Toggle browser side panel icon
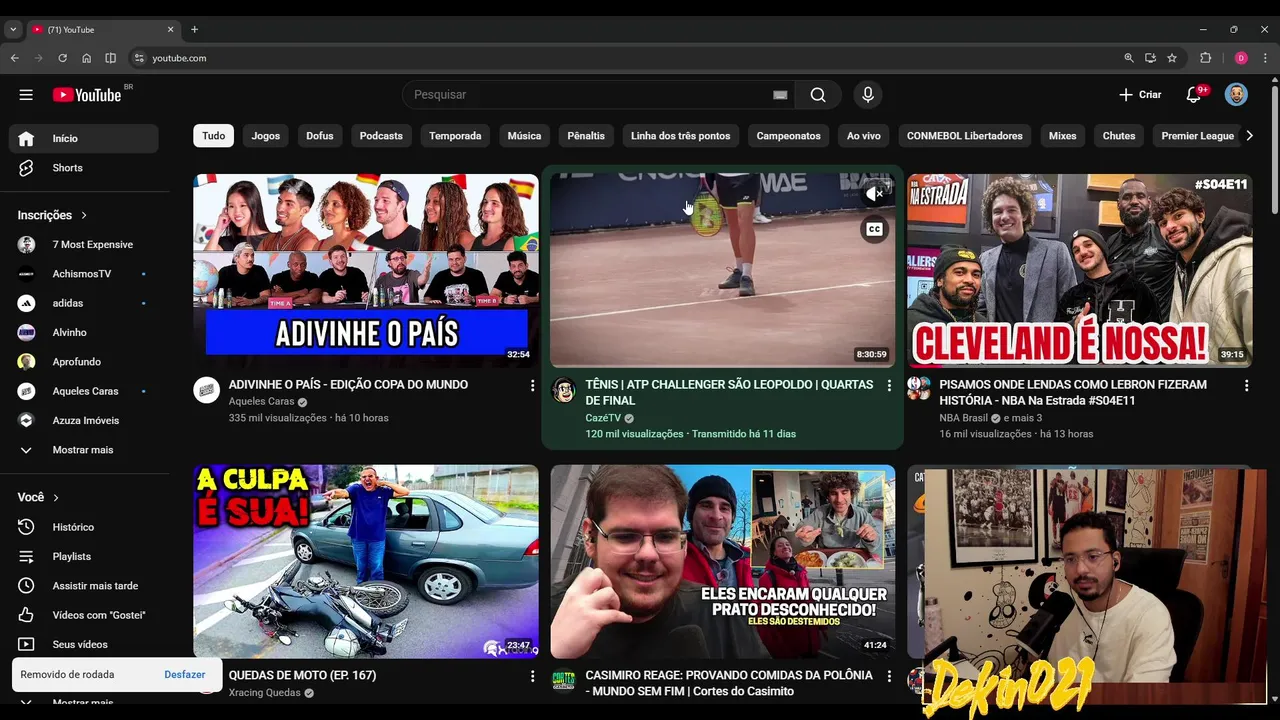 pos(110,58)
